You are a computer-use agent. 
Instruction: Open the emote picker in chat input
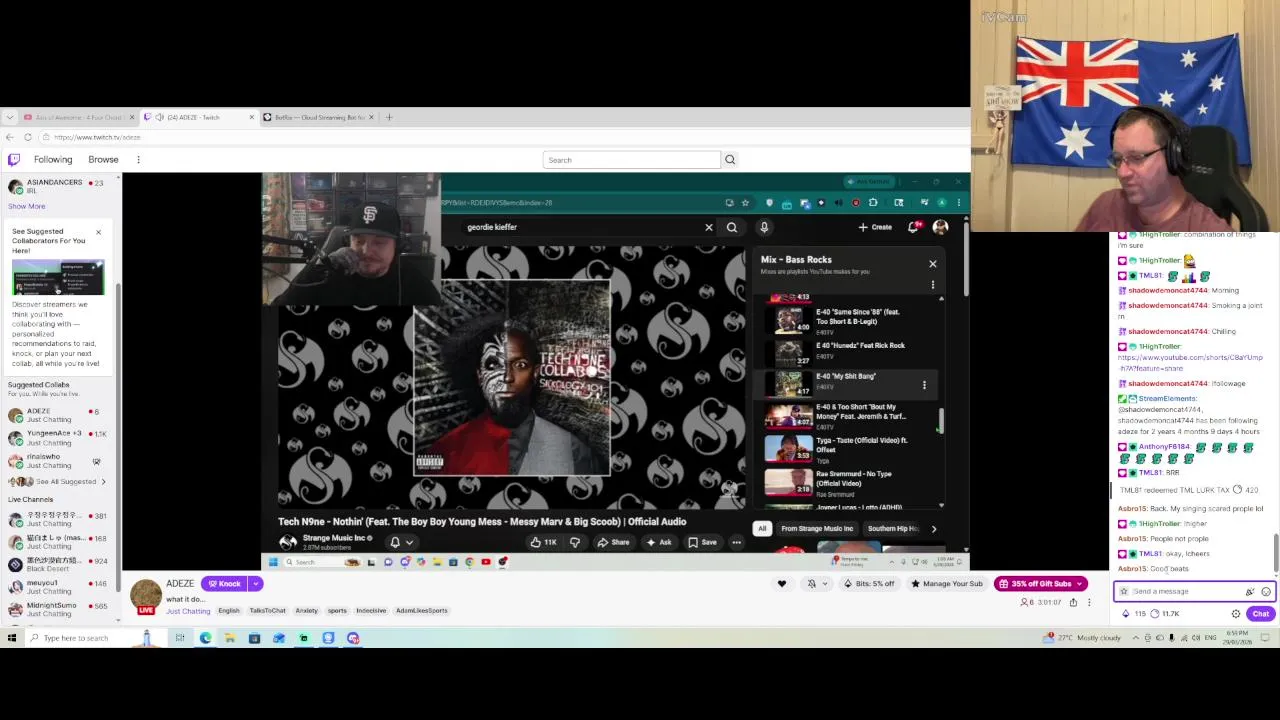pos(1265,591)
